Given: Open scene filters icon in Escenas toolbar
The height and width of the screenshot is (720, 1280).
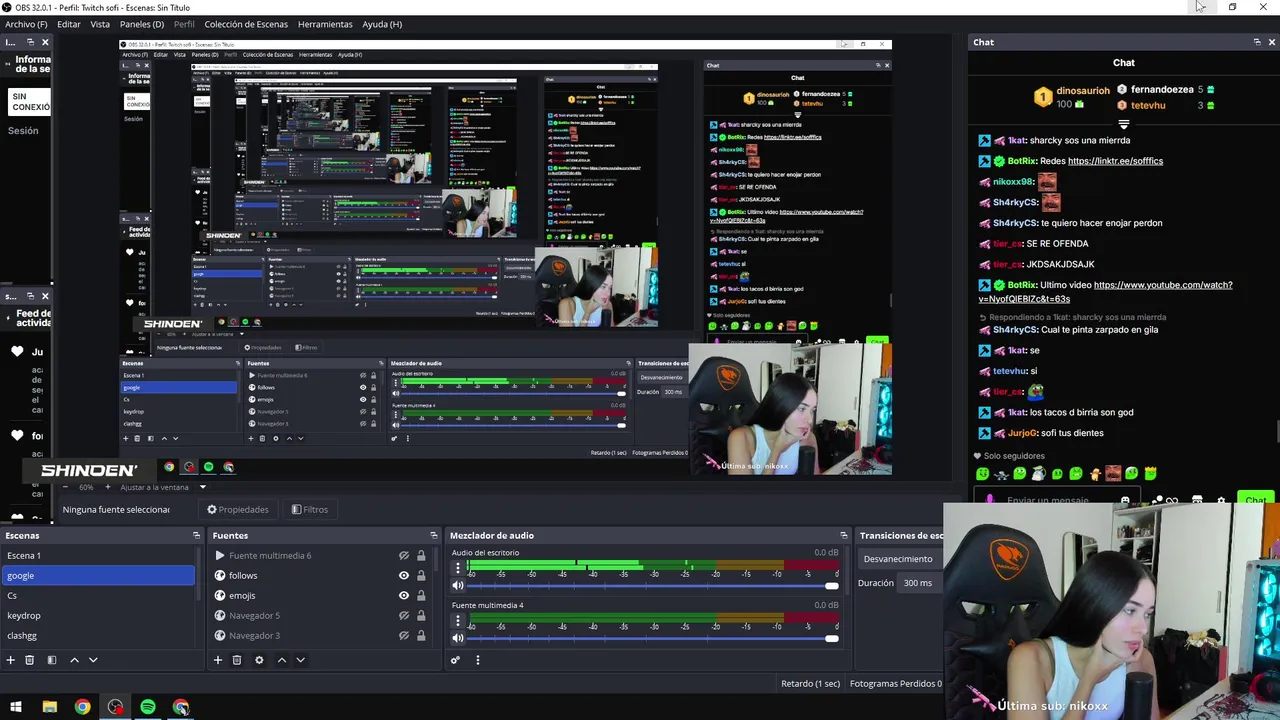Looking at the screenshot, I should click(51, 660).
